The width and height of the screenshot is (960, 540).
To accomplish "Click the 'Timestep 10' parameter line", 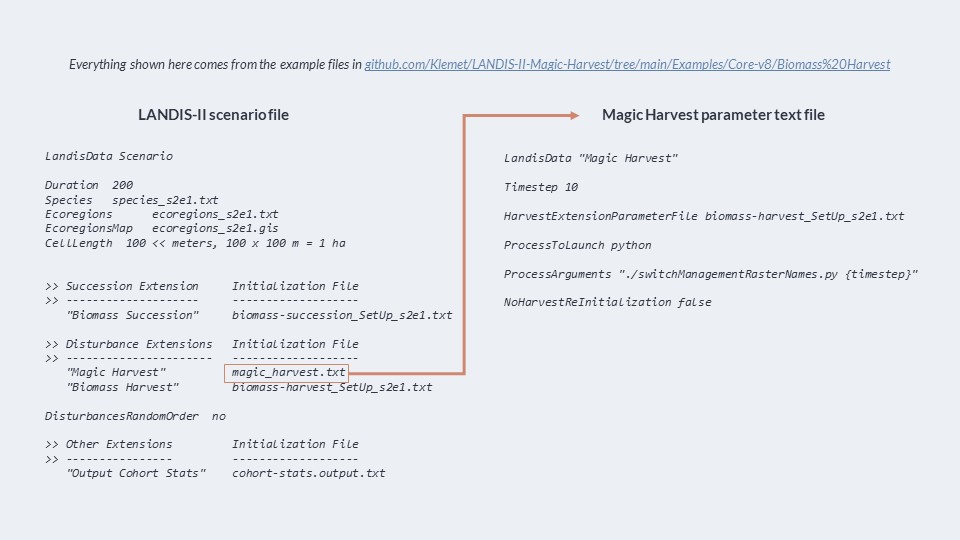I will click(541, 187).
